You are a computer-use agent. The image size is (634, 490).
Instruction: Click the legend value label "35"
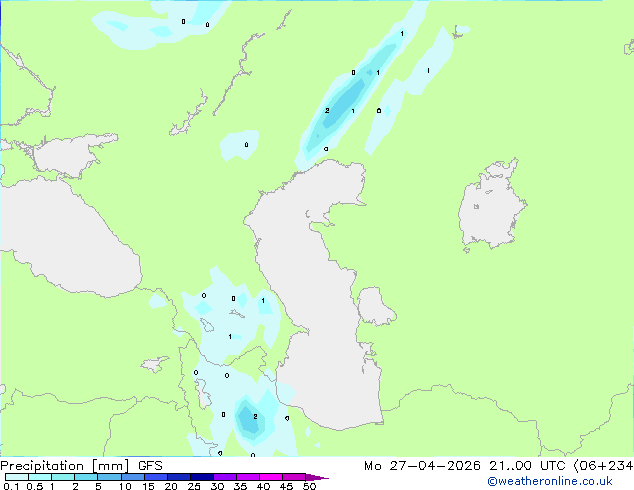click(240, 486)
